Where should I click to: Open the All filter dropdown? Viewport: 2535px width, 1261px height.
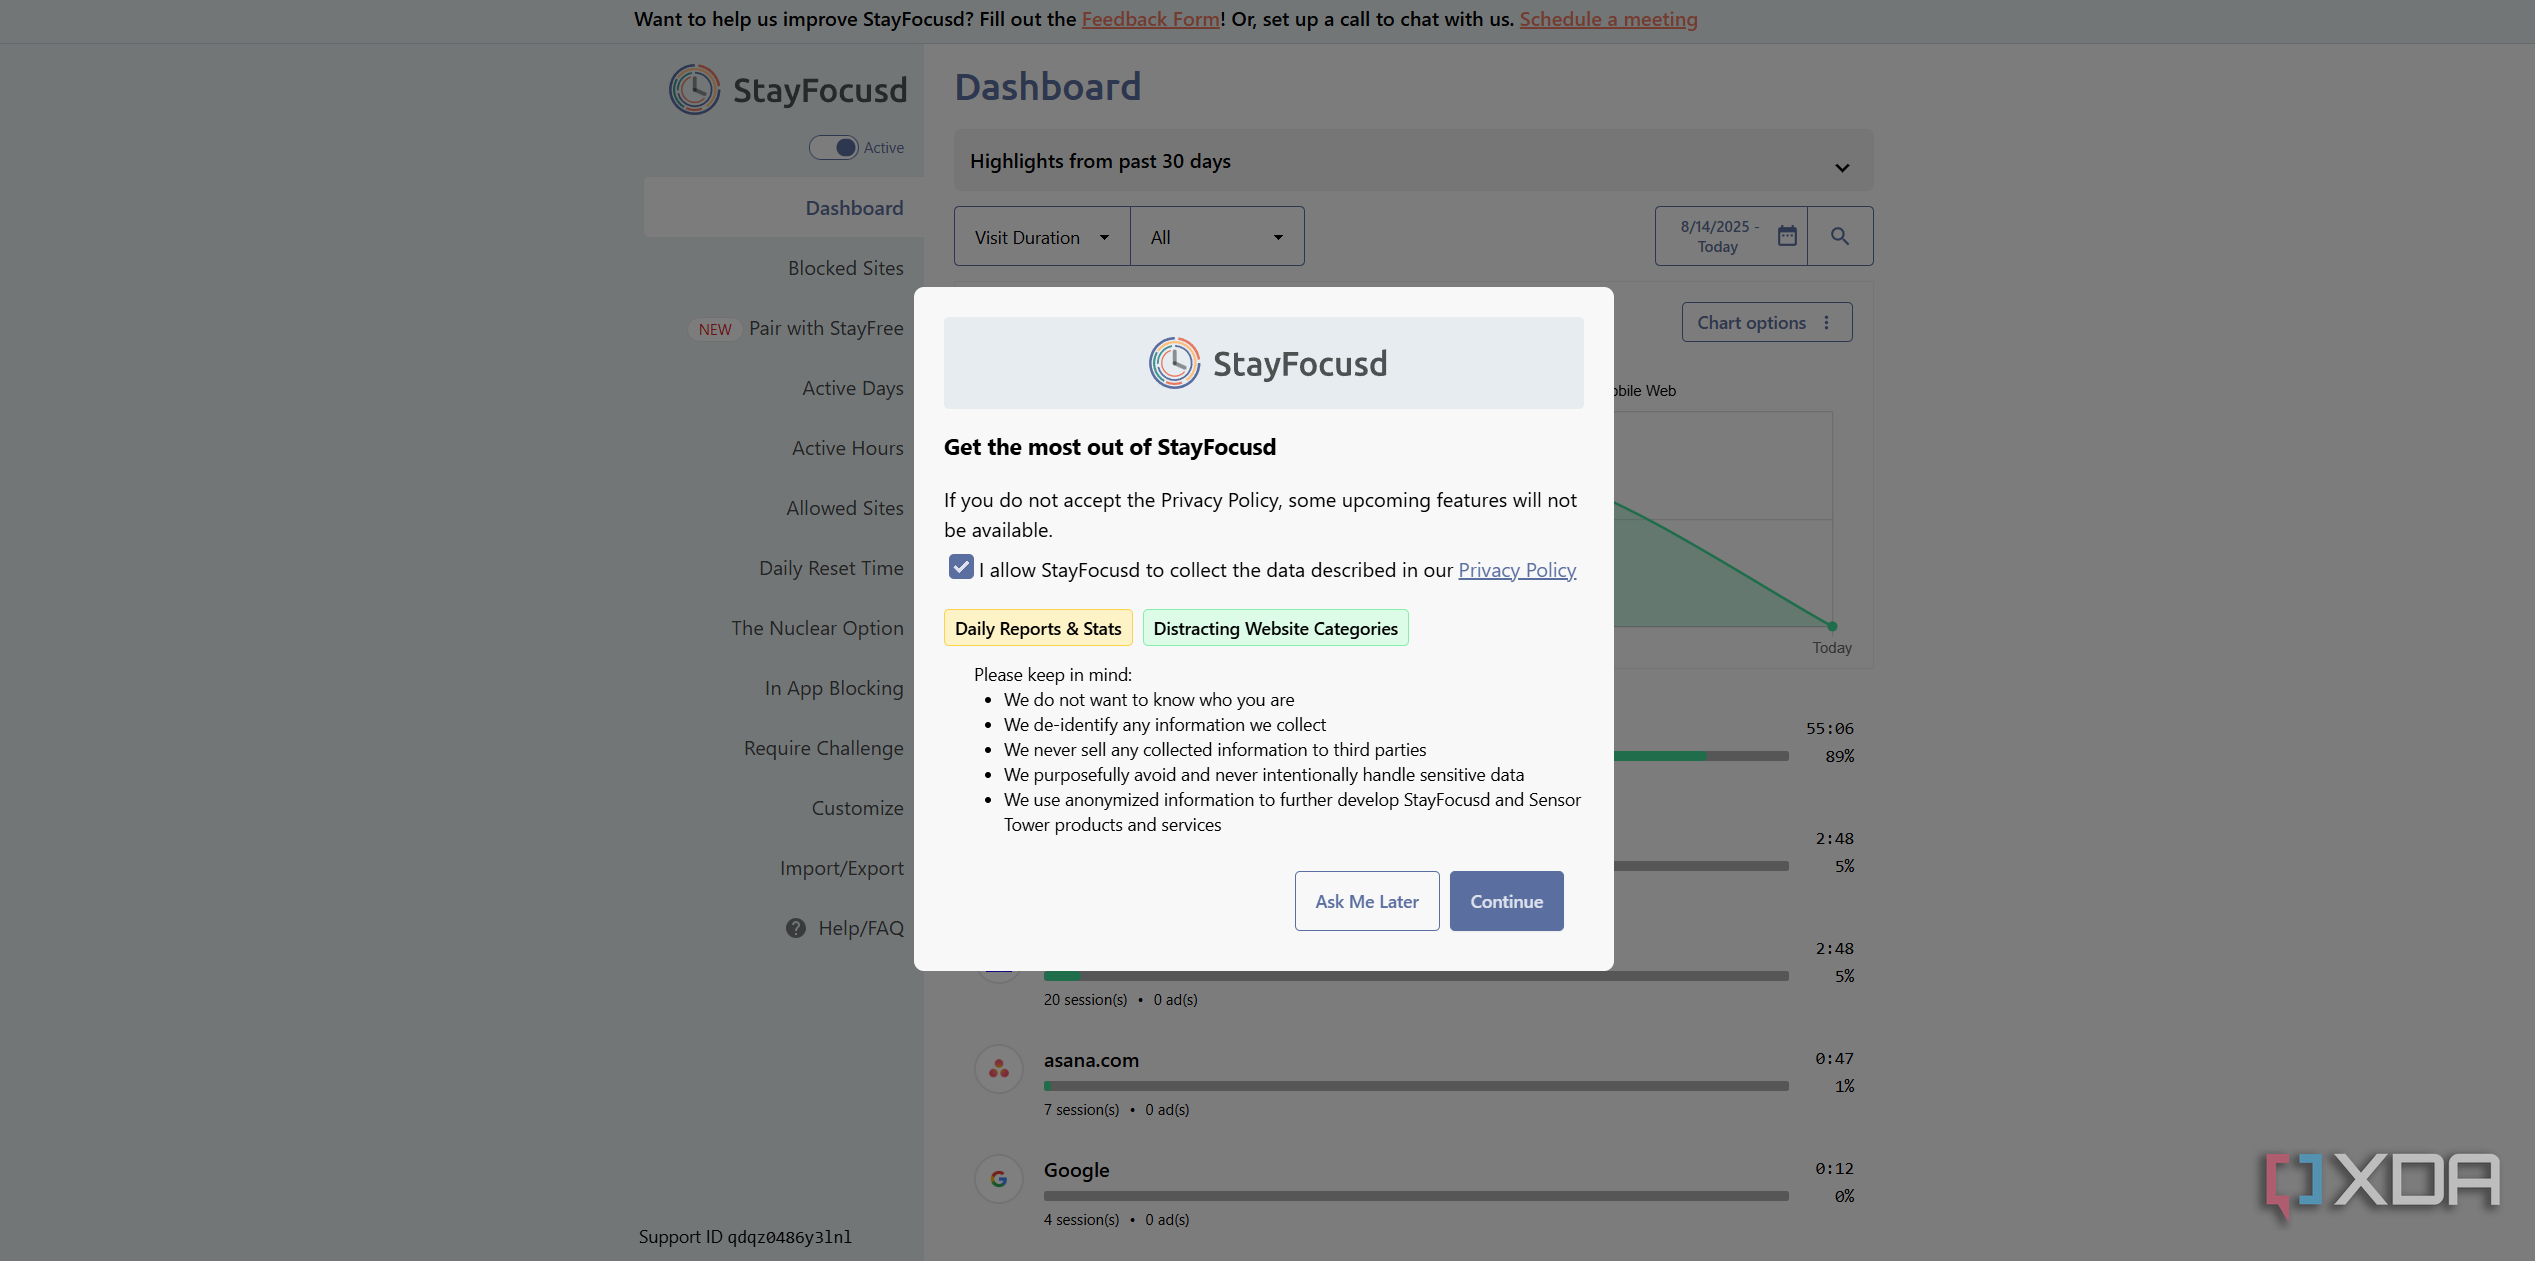[x=1217, y=237]
